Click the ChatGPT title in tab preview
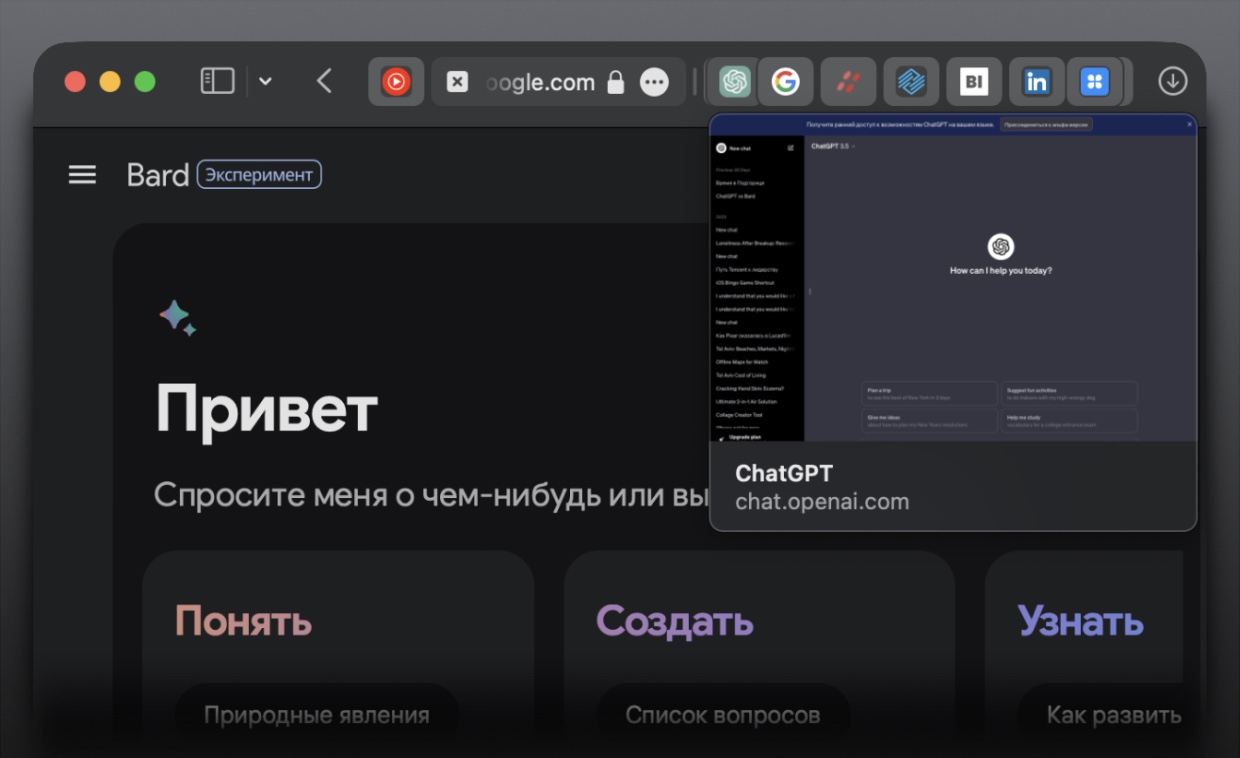This screenshot has width=1240, height=758. click(x=784, y=473)
